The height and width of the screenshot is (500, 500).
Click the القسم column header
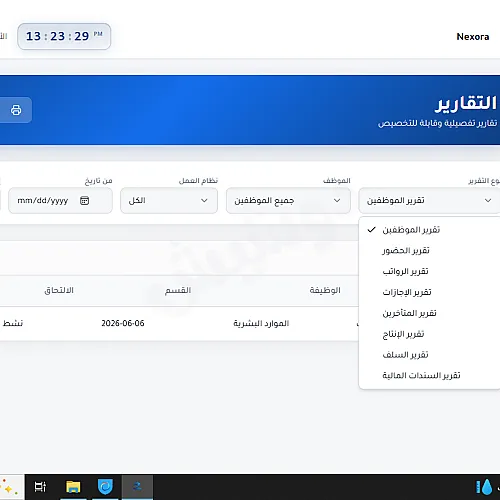178,290
